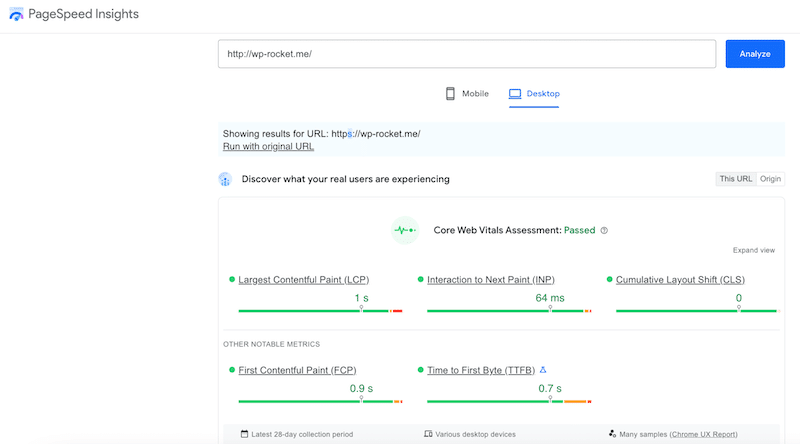Screen dimensions: 800x444
Task: Click the real users experience icon
Action: pos(225,179)
